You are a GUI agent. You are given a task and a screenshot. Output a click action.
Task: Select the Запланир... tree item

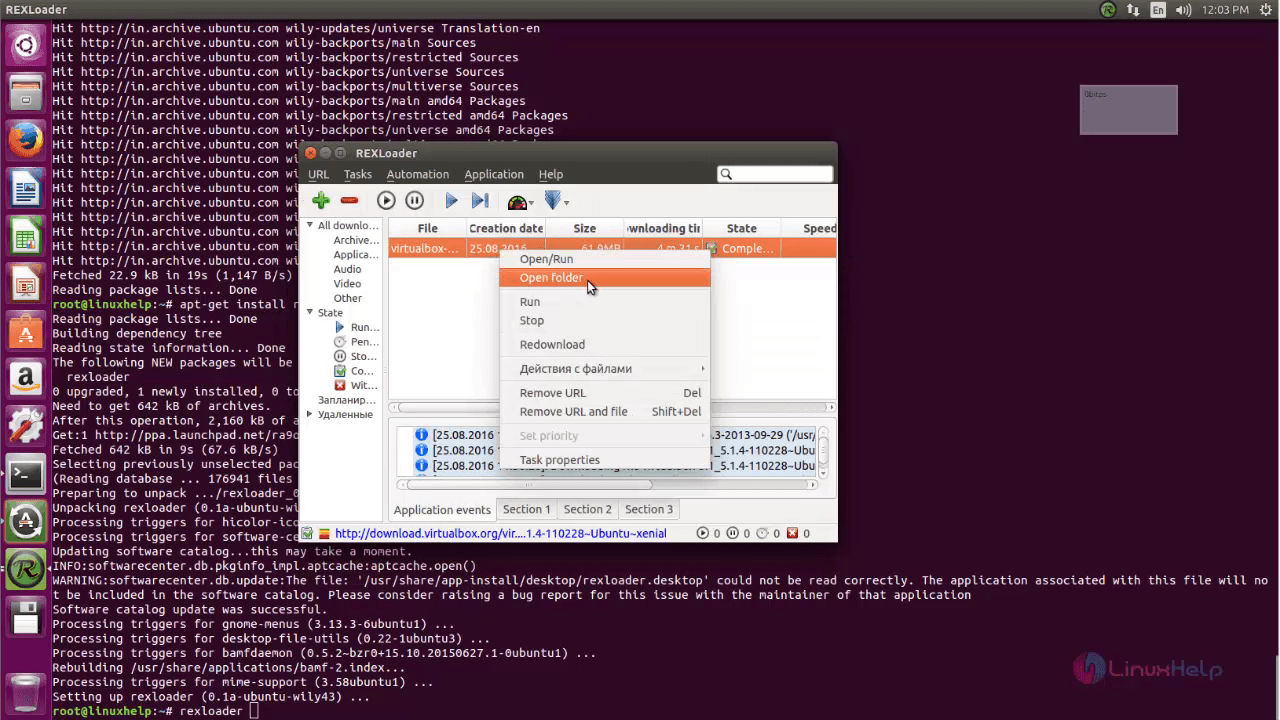pyautogui.click(x=346, y=400)
